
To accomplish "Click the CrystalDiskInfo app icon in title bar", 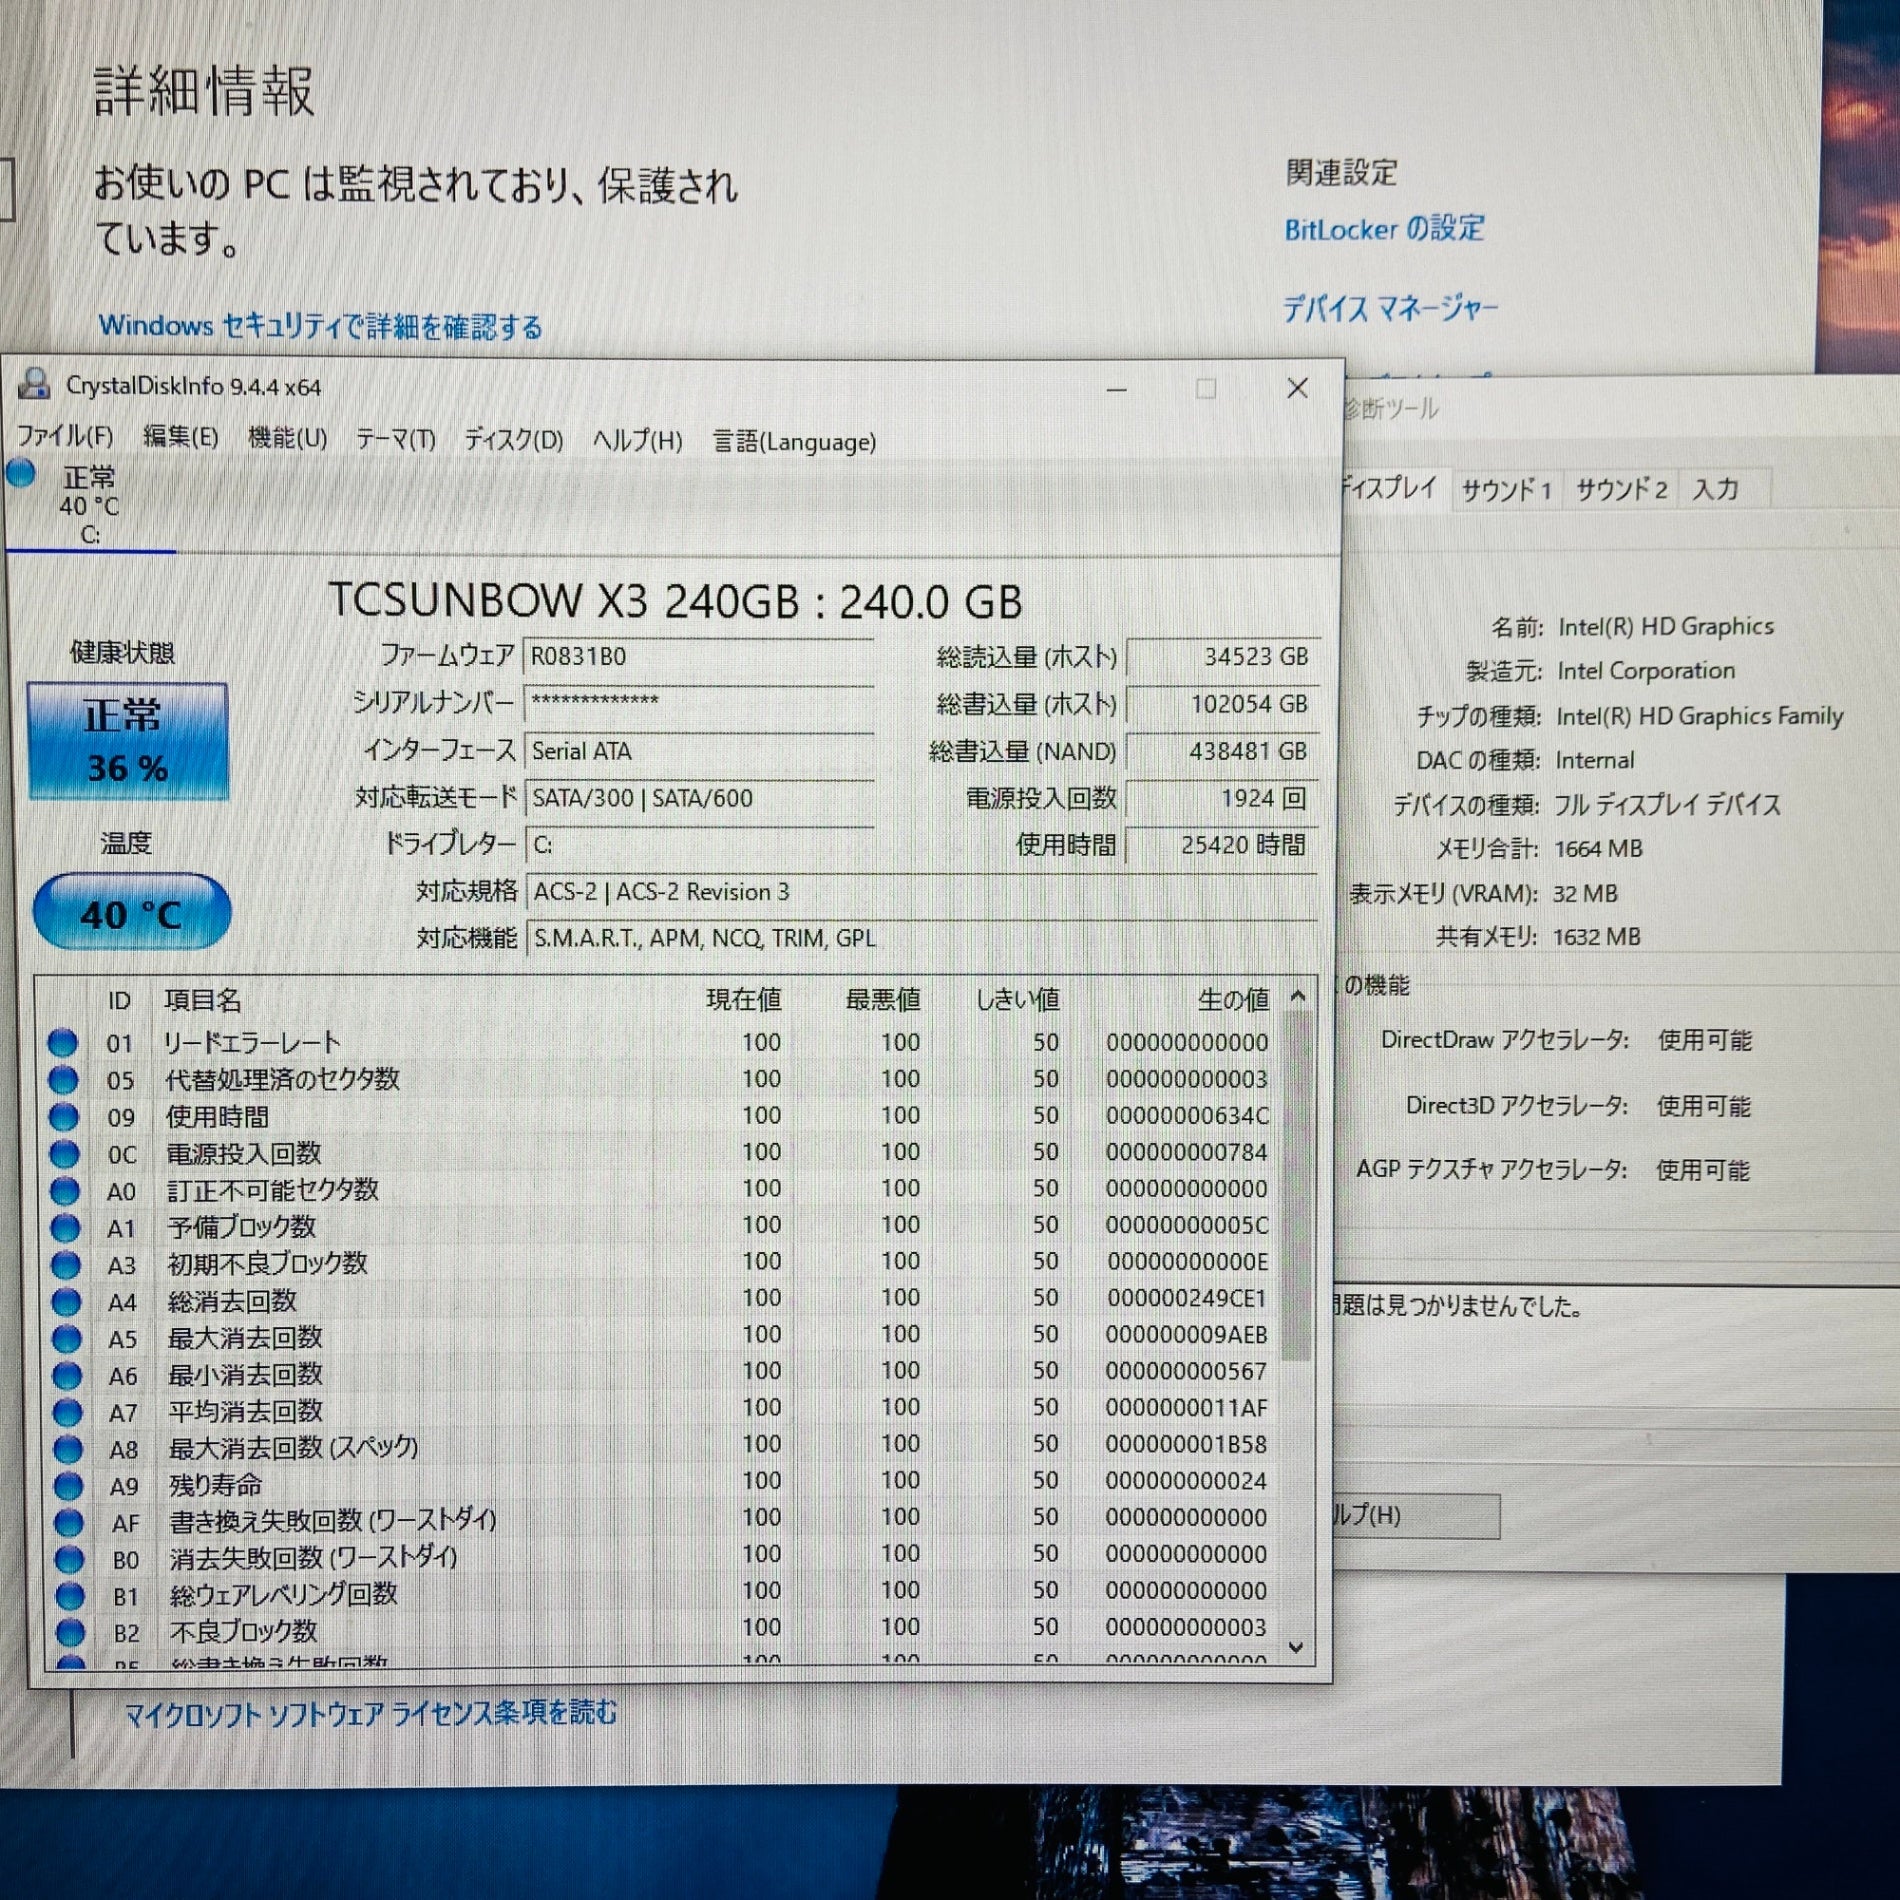I will click(34, 385).
